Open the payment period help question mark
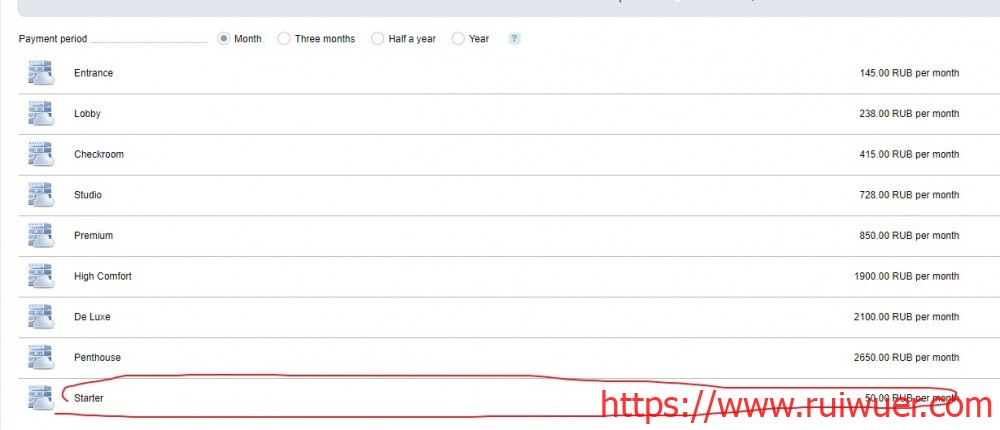This screenshot has height=430, width=1000. (514, 39)
